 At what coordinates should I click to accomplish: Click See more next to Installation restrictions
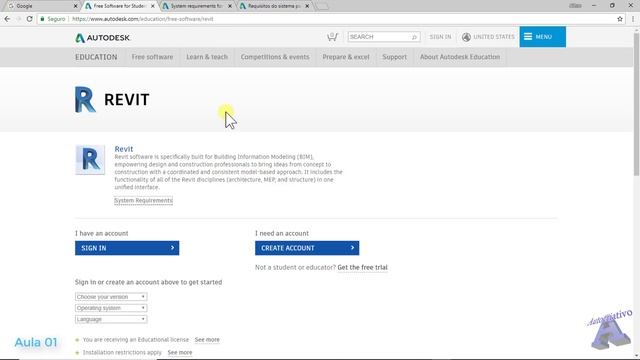[180, 352]
